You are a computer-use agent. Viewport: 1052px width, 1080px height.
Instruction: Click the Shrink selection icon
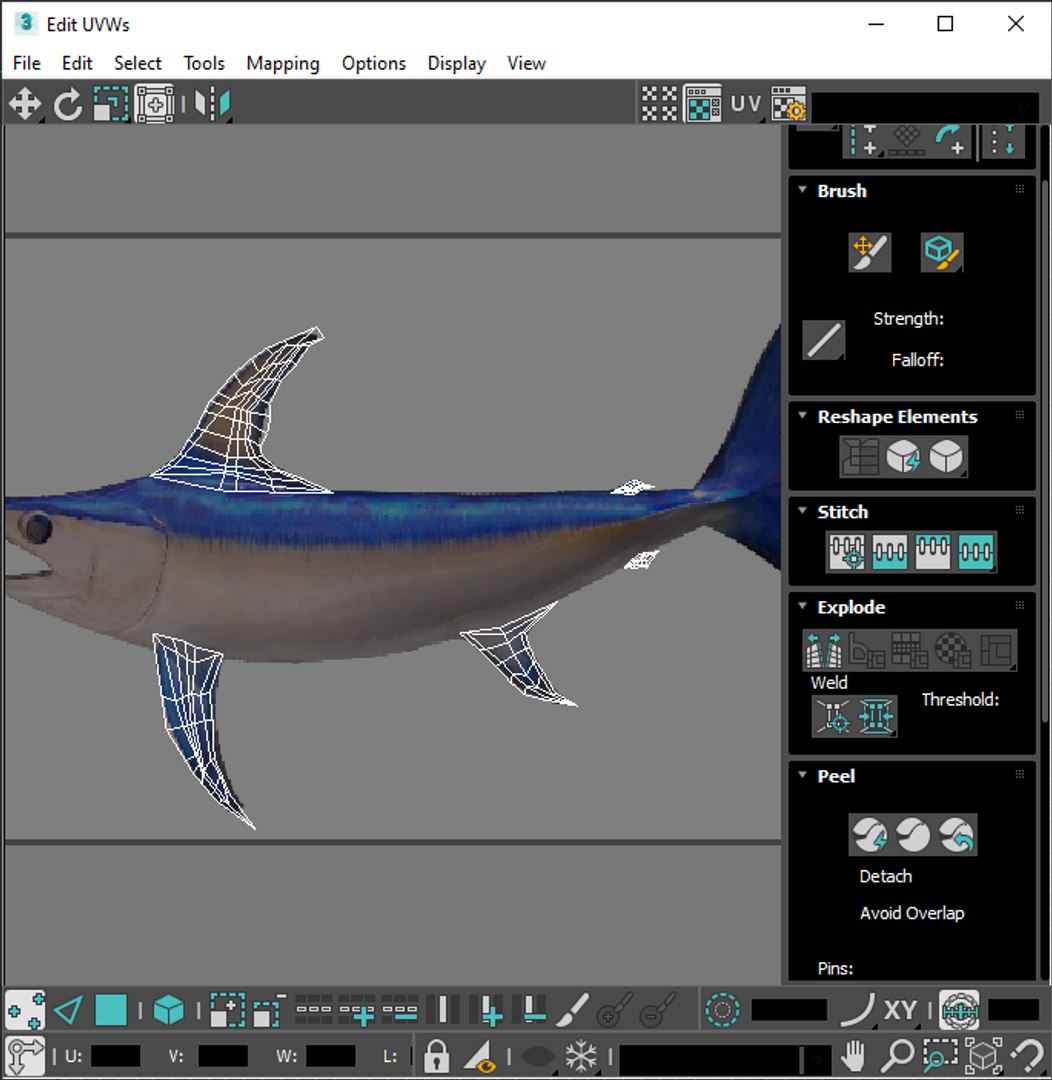coord(269,1010)
